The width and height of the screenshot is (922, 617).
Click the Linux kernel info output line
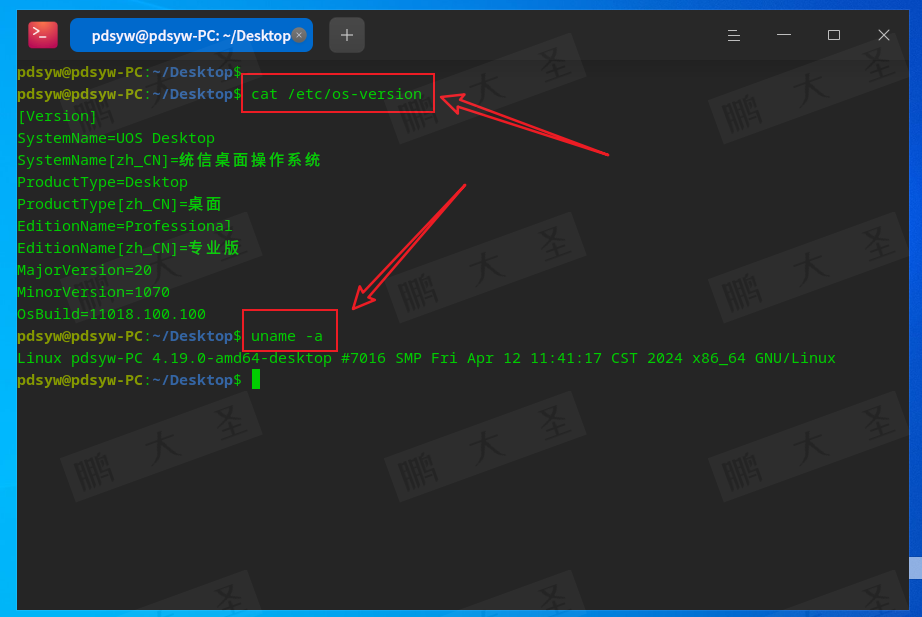tap(426, 358)
